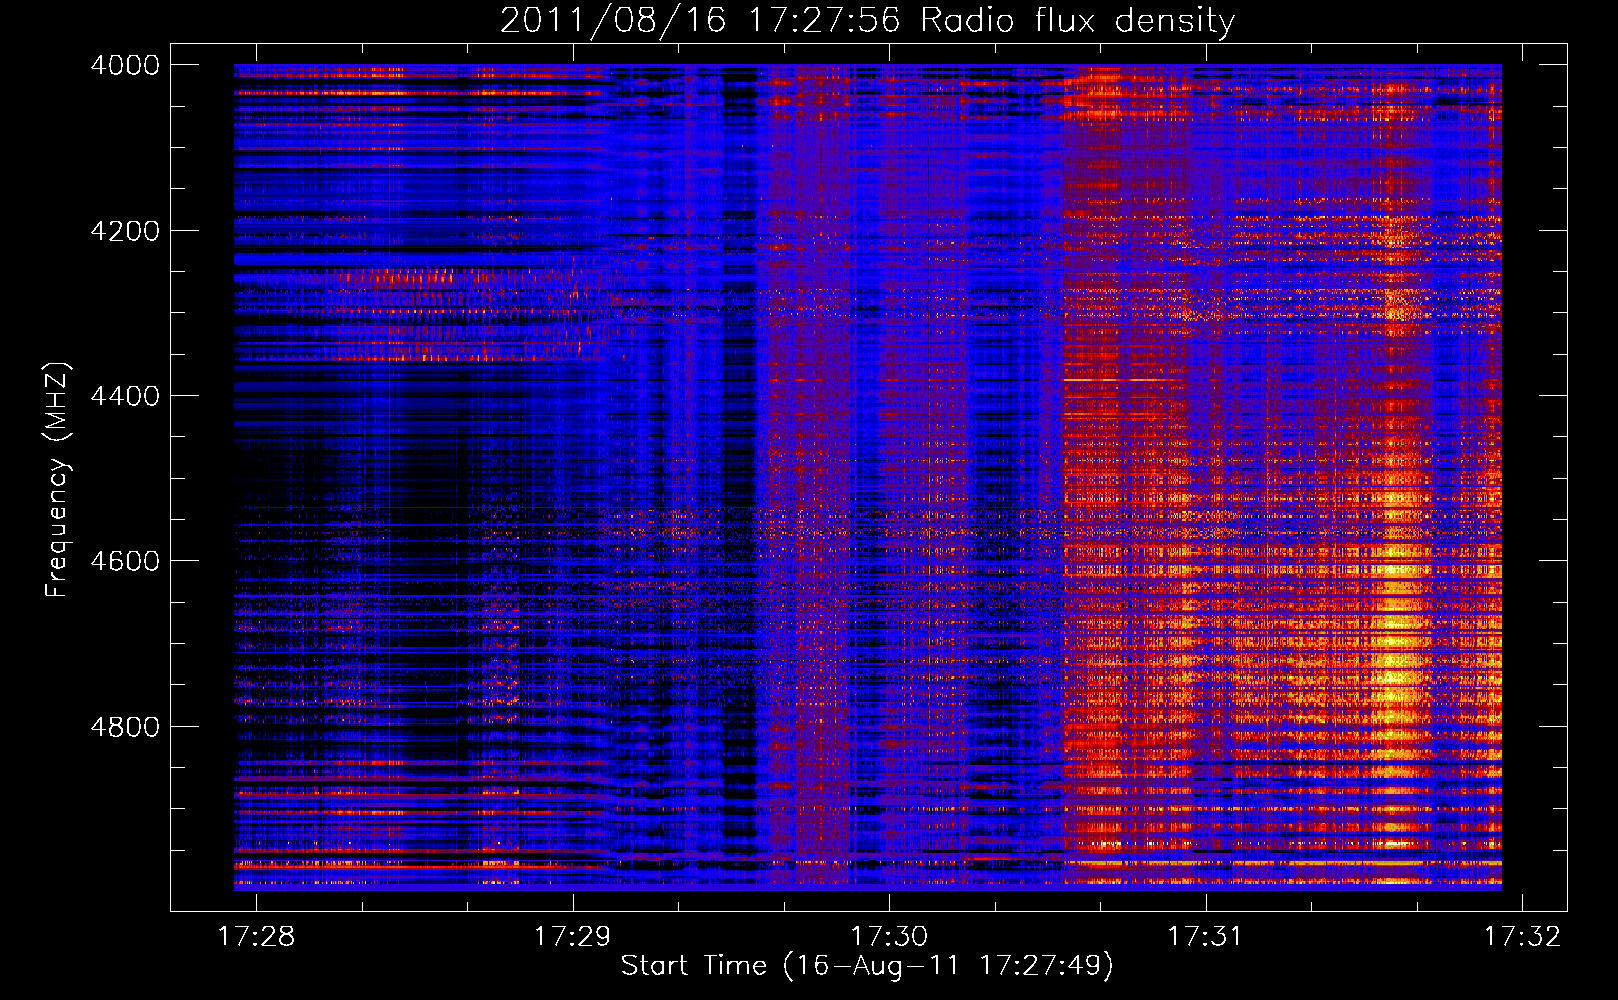
Task: Click the 'Frequency (MHZ)' axis title
Action: coord(58,480)
